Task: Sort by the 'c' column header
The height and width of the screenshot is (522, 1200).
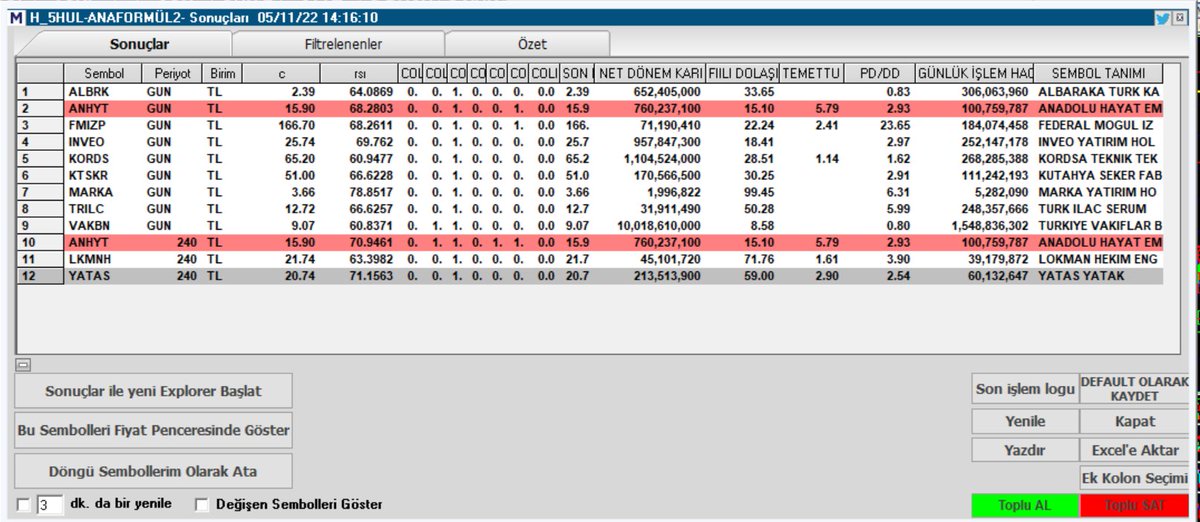Action: tap(281, 74)
